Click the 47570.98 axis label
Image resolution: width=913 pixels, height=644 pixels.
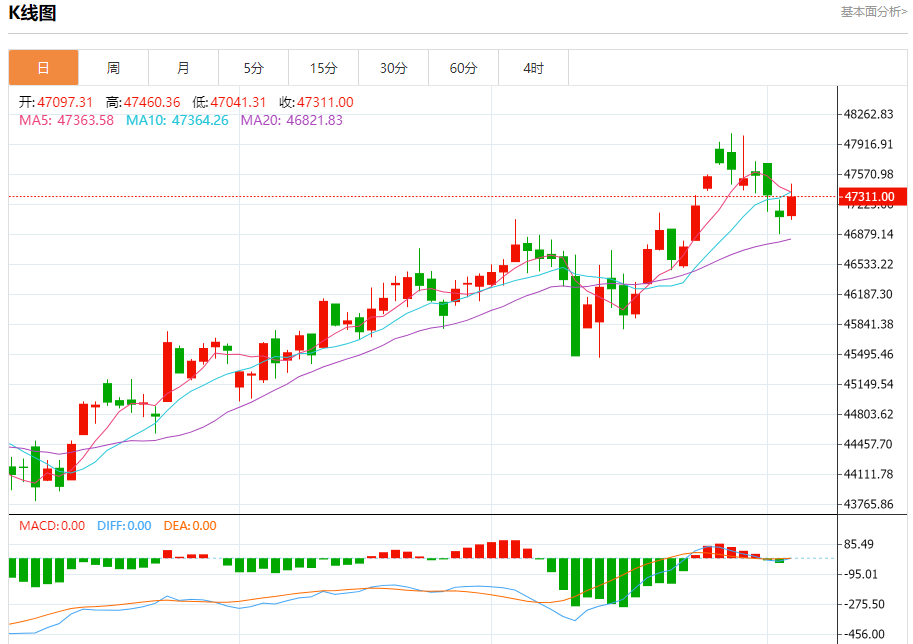[x=869, y=174]
